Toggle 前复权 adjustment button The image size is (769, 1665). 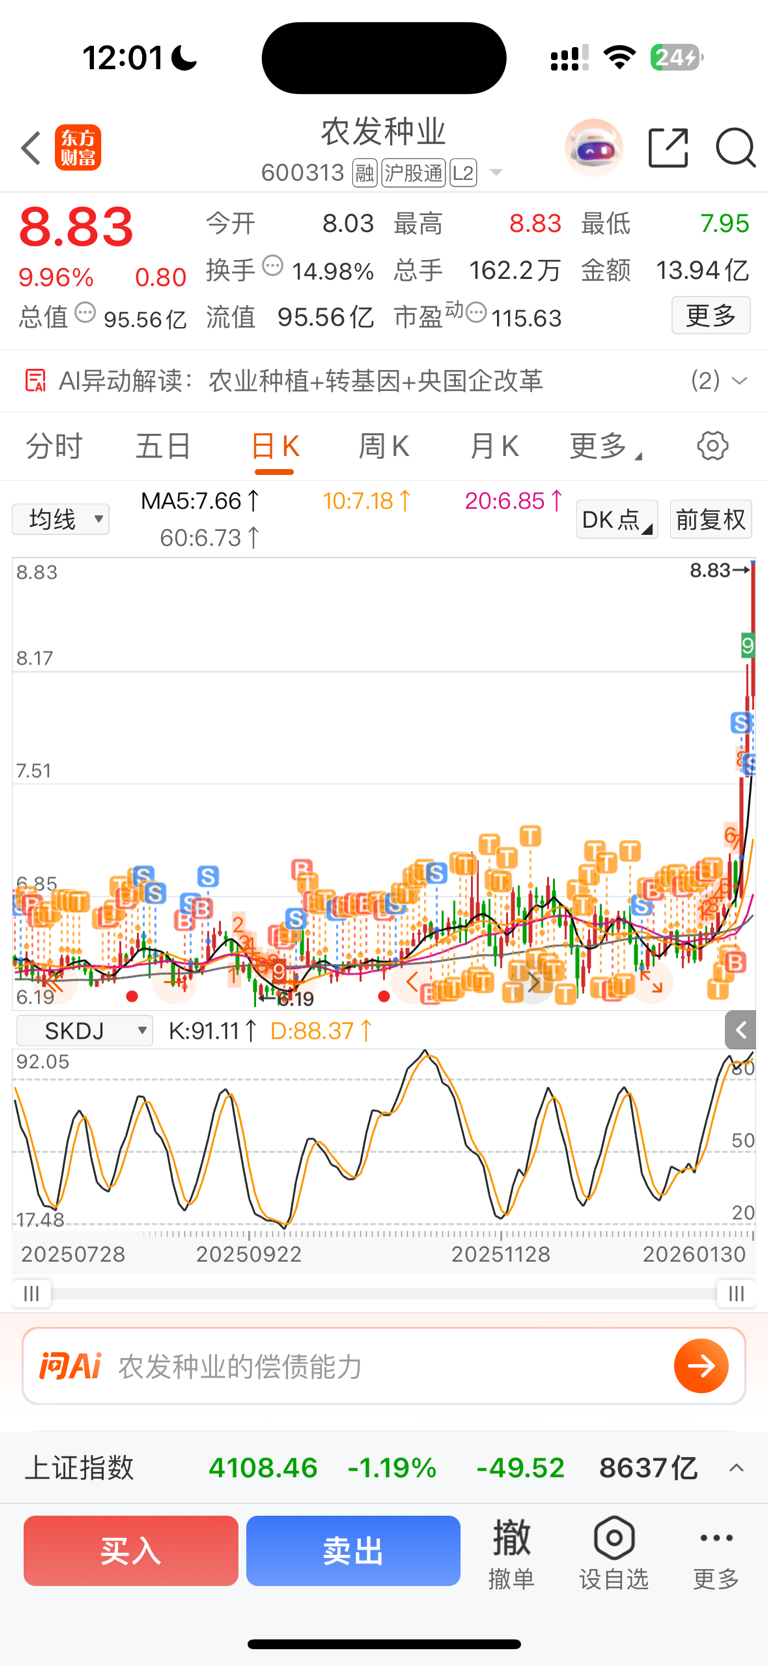[711, 520]
